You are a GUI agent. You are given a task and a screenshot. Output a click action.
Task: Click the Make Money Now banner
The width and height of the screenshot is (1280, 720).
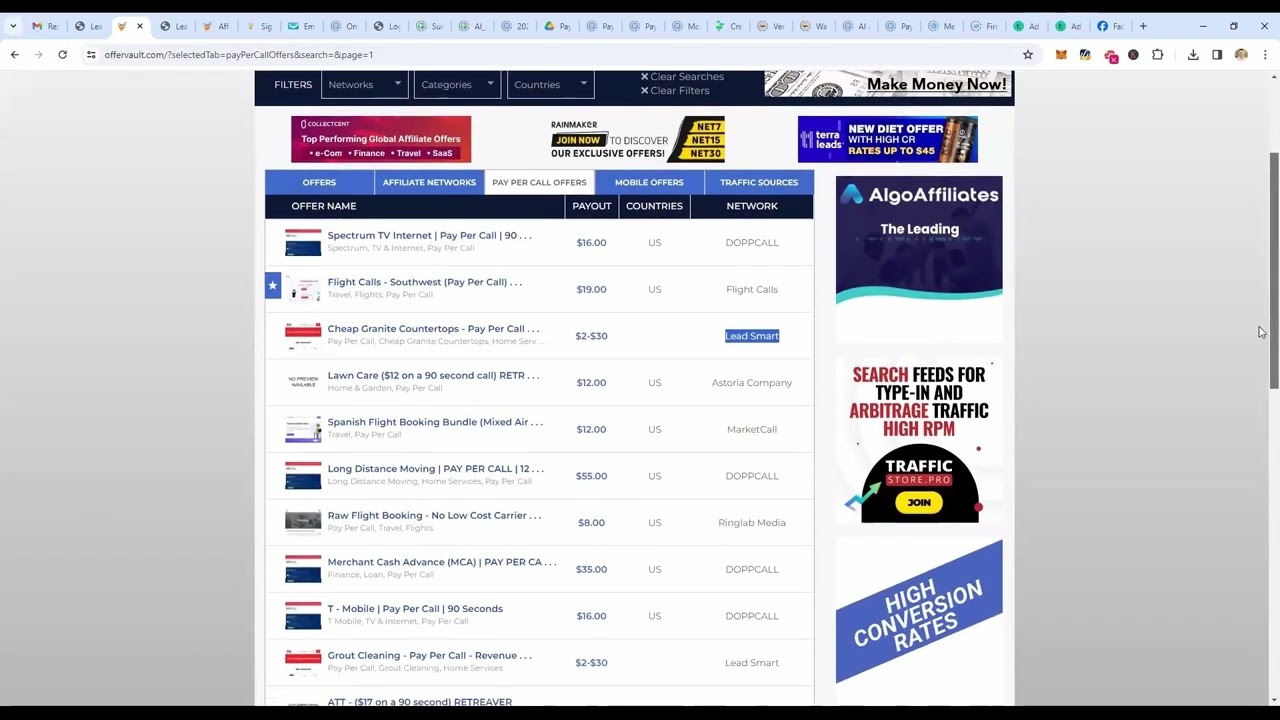click(x=888, y=84)
